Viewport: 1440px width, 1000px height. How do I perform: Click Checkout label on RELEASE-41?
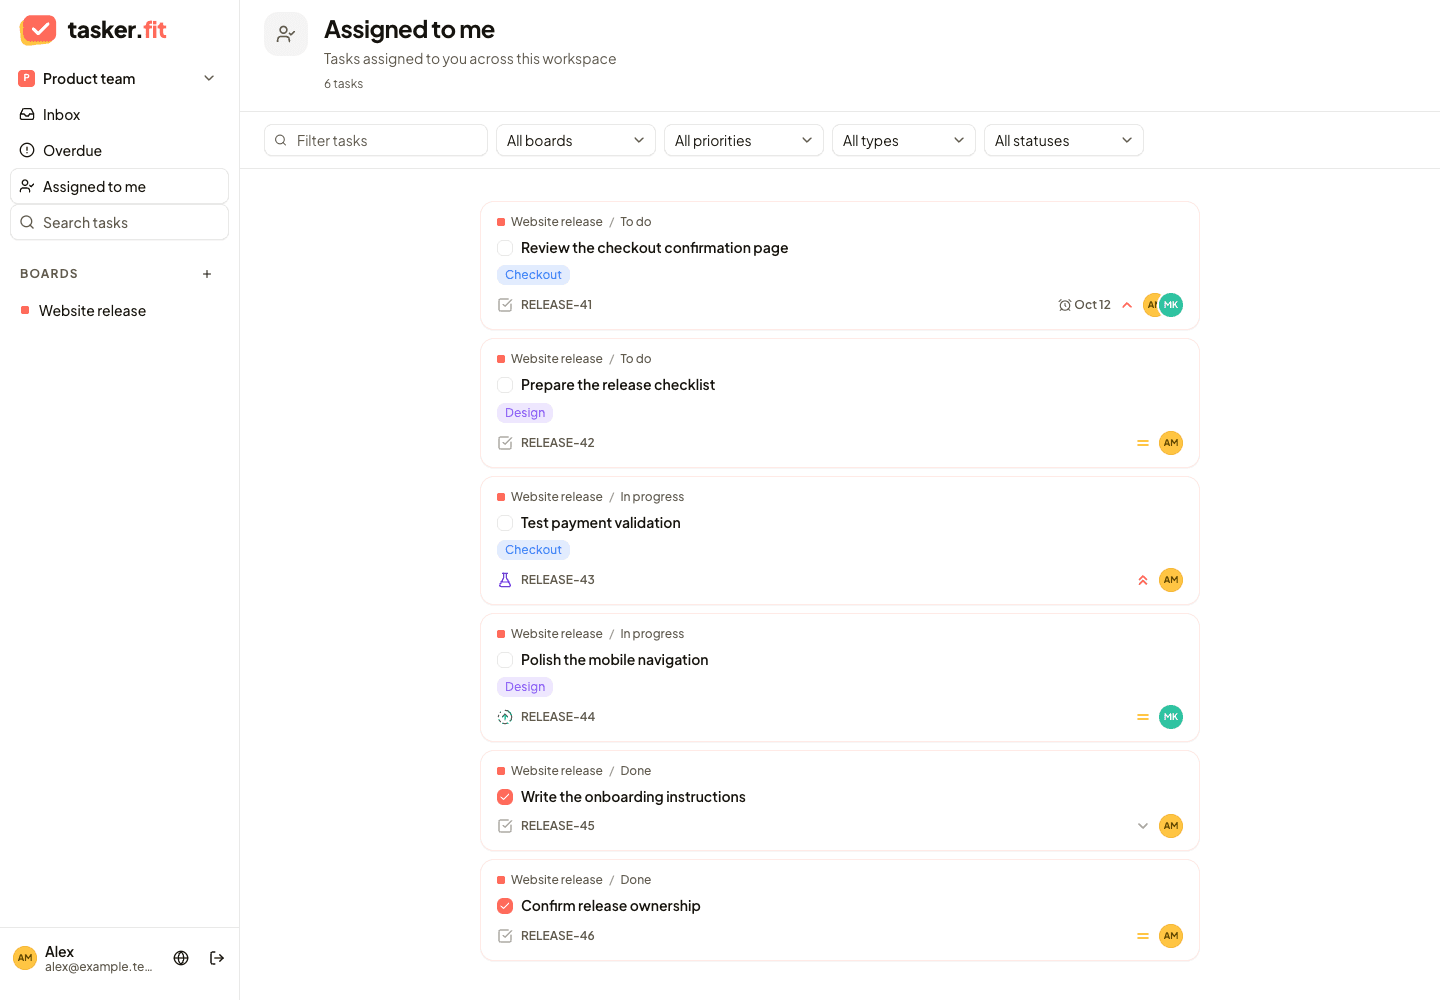533,275
